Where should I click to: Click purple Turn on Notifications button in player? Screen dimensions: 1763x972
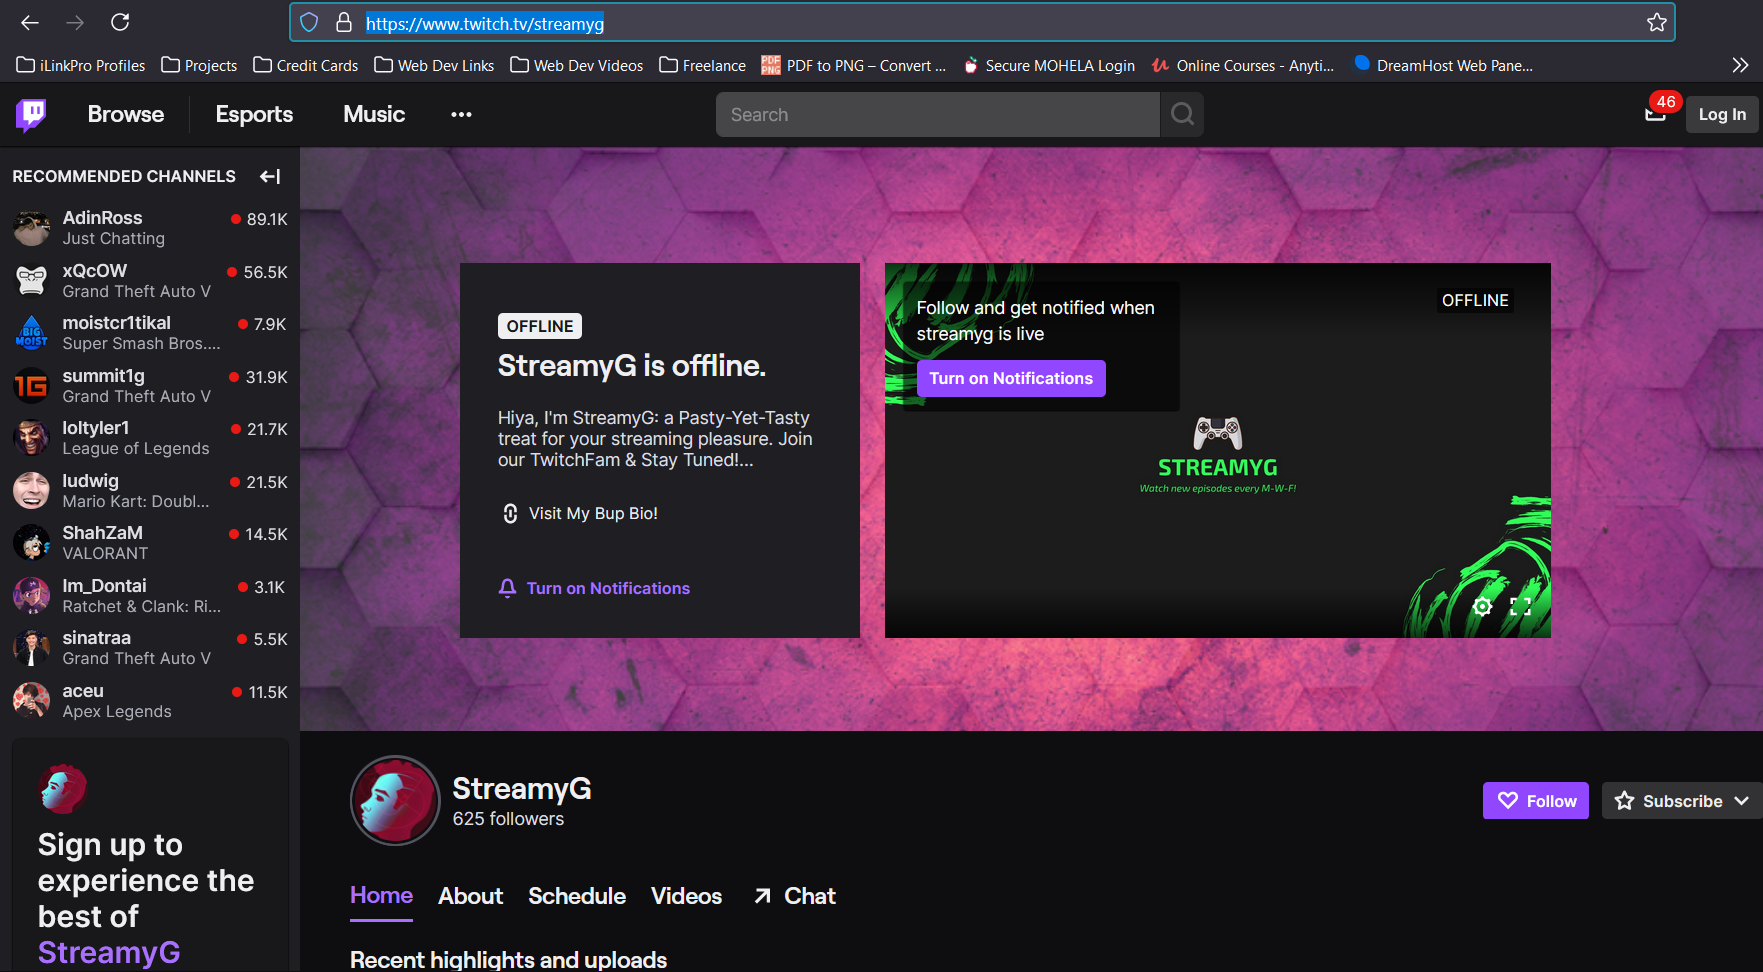point(1011,378)
